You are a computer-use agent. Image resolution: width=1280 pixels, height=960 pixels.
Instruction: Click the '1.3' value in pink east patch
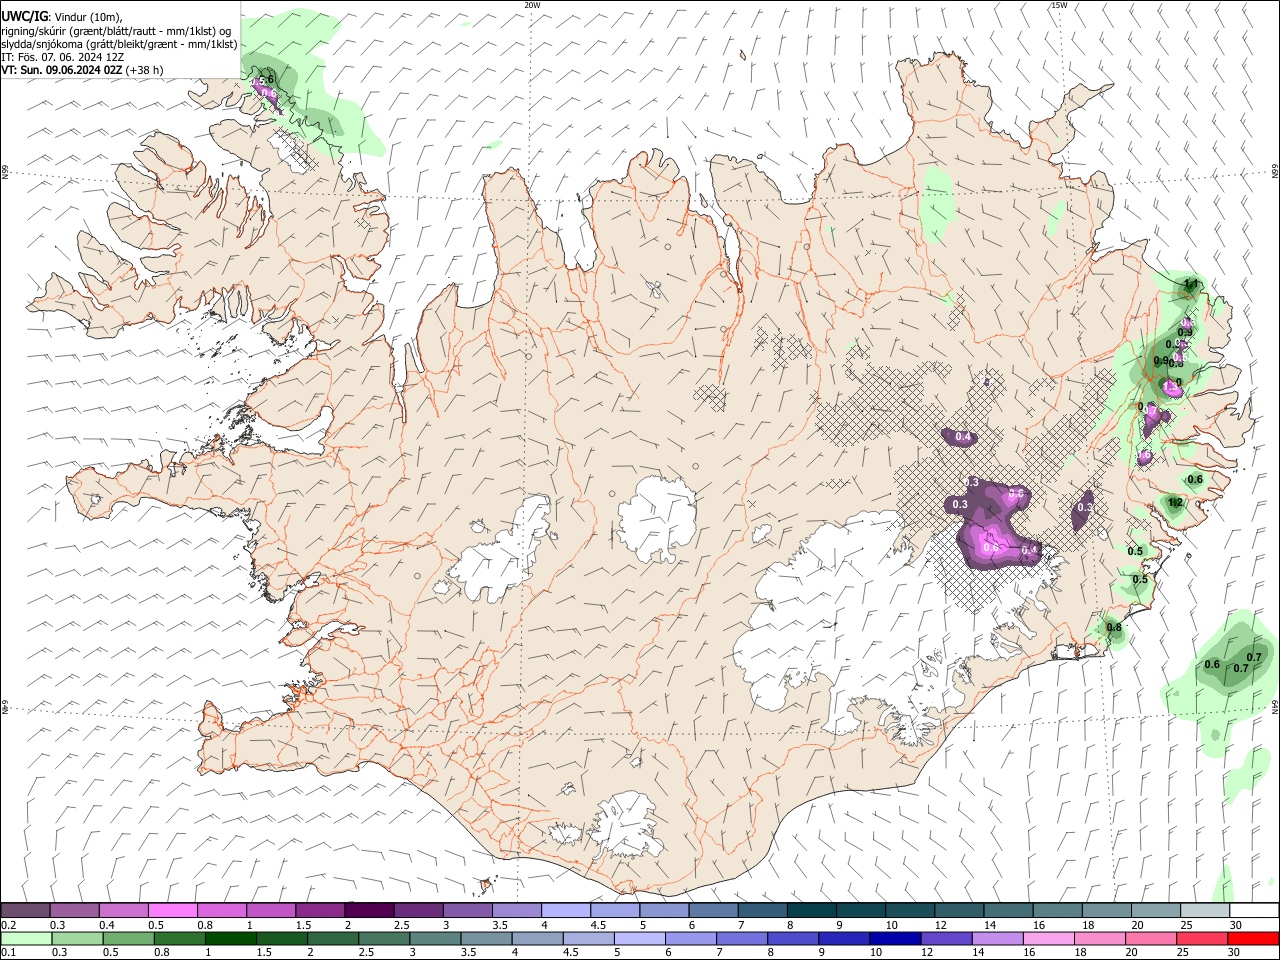click(x=1172, y=385)
